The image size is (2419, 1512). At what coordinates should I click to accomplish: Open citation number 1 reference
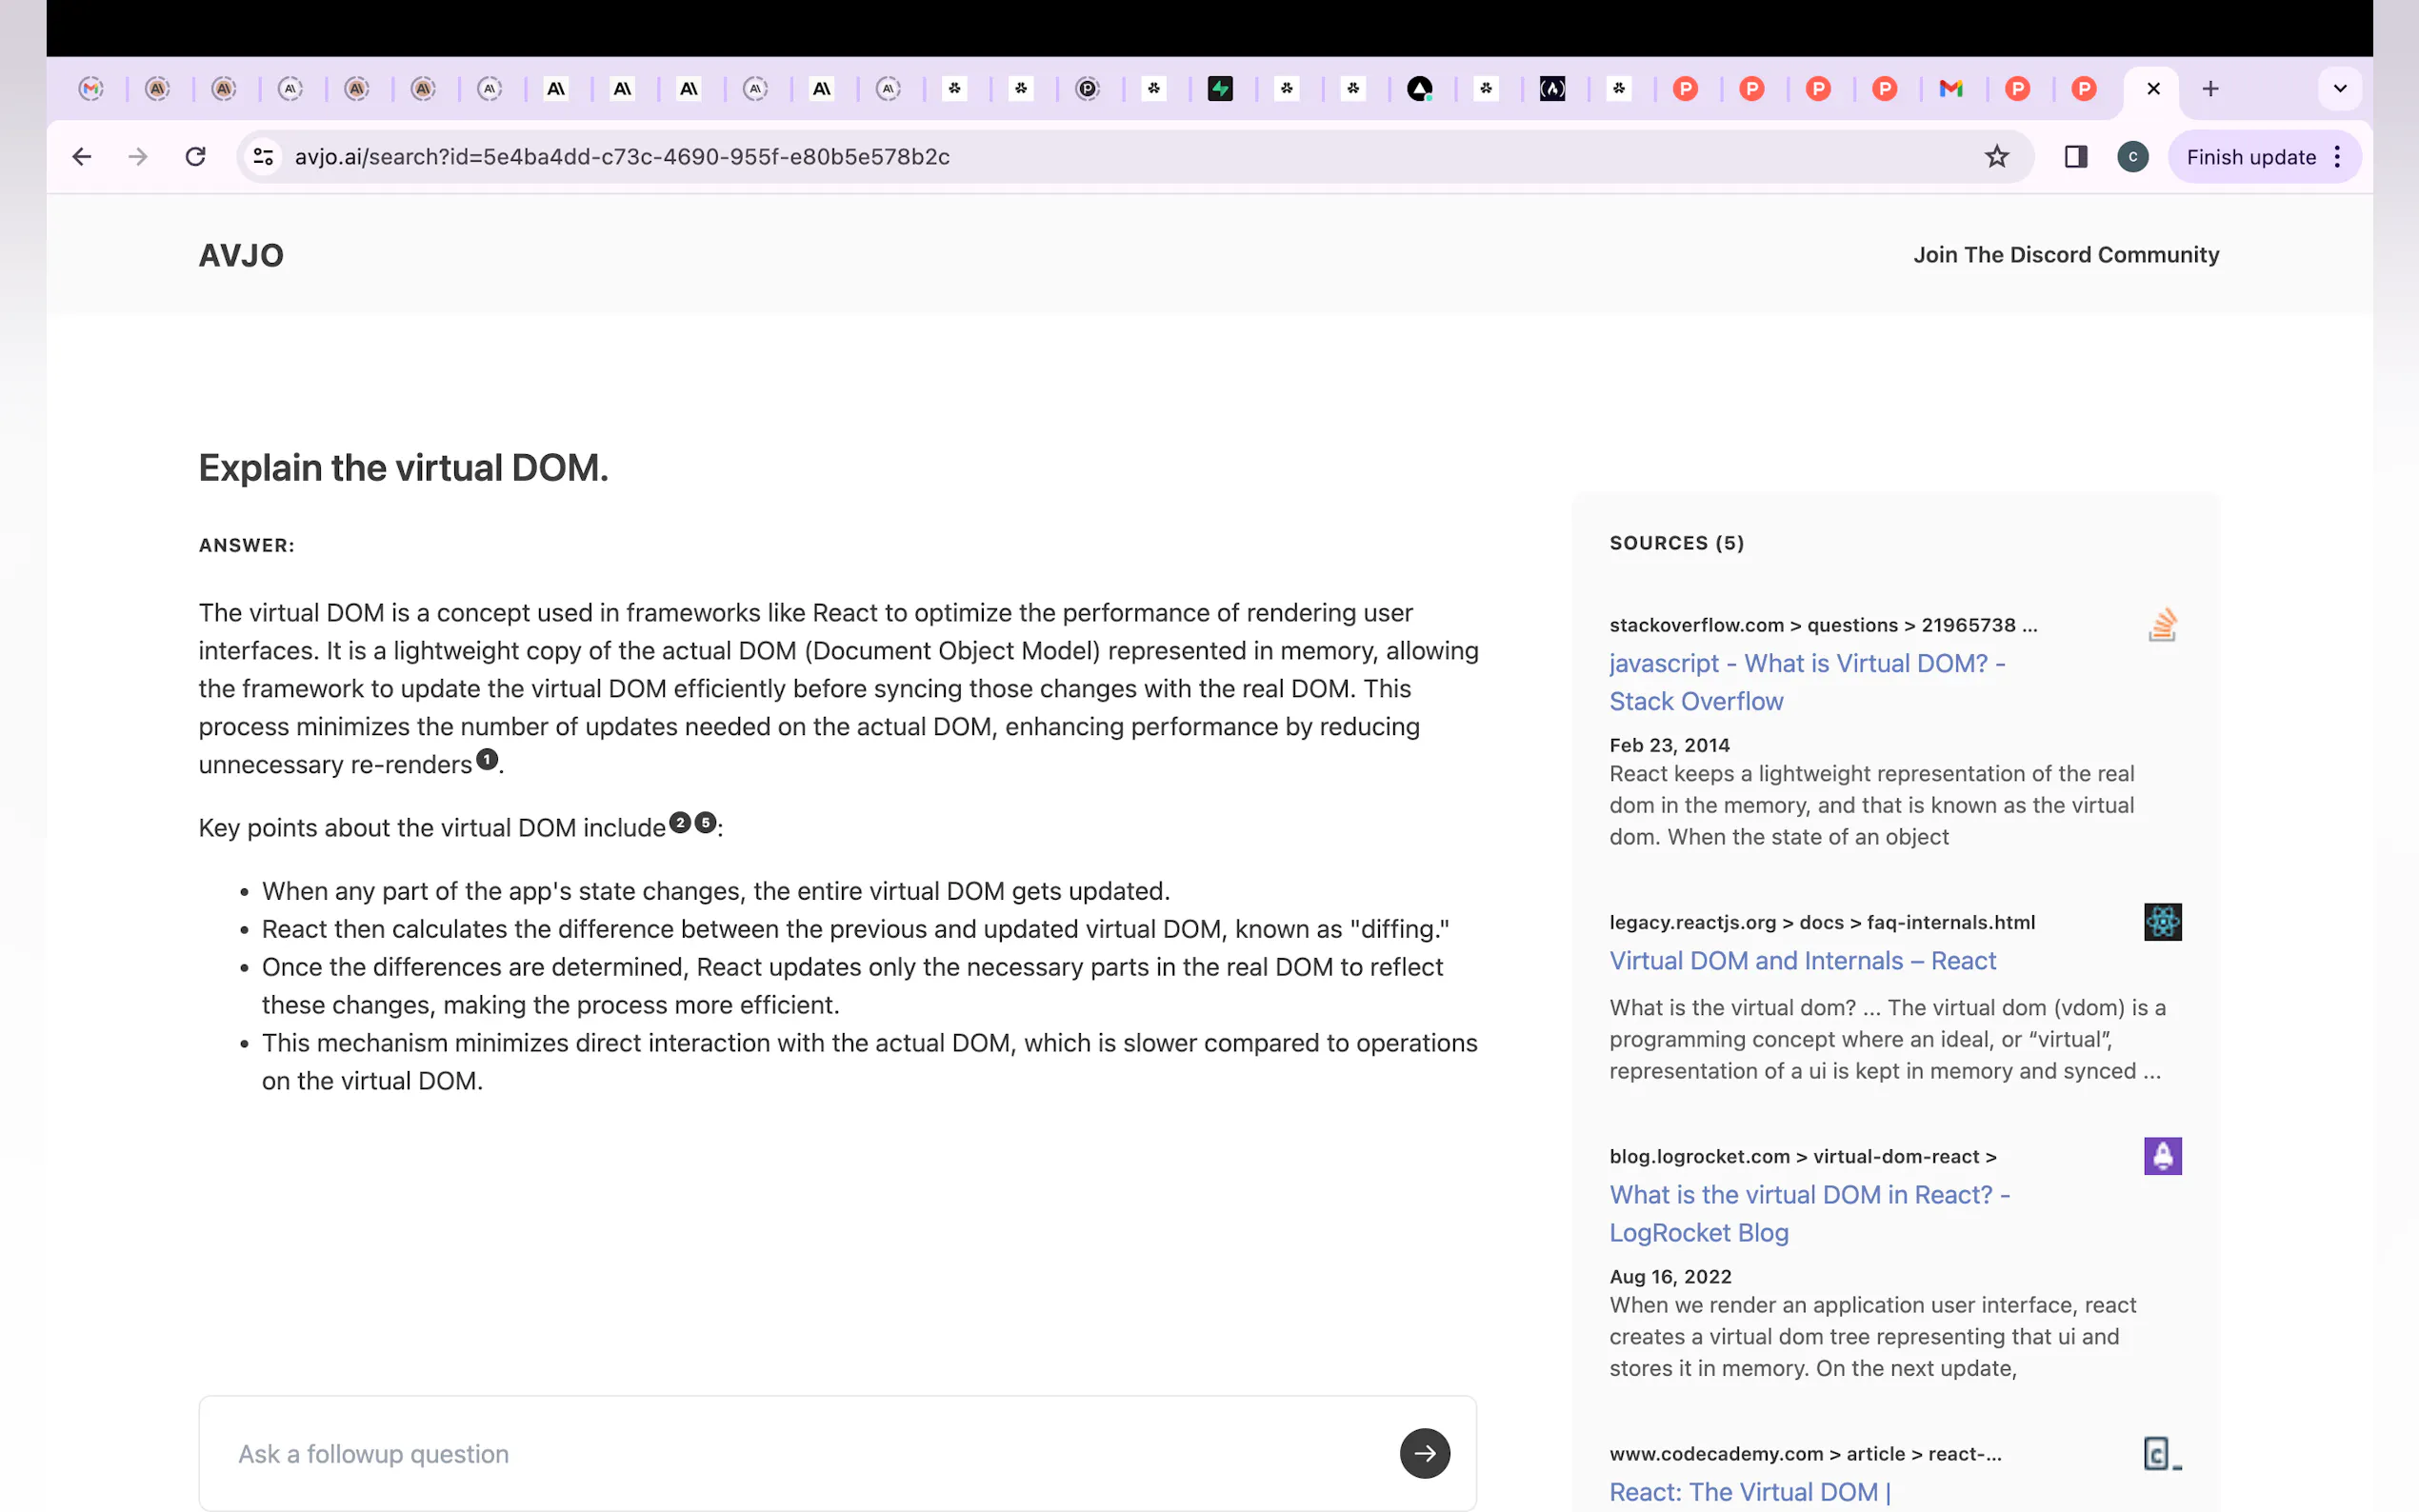pos(487,759)
